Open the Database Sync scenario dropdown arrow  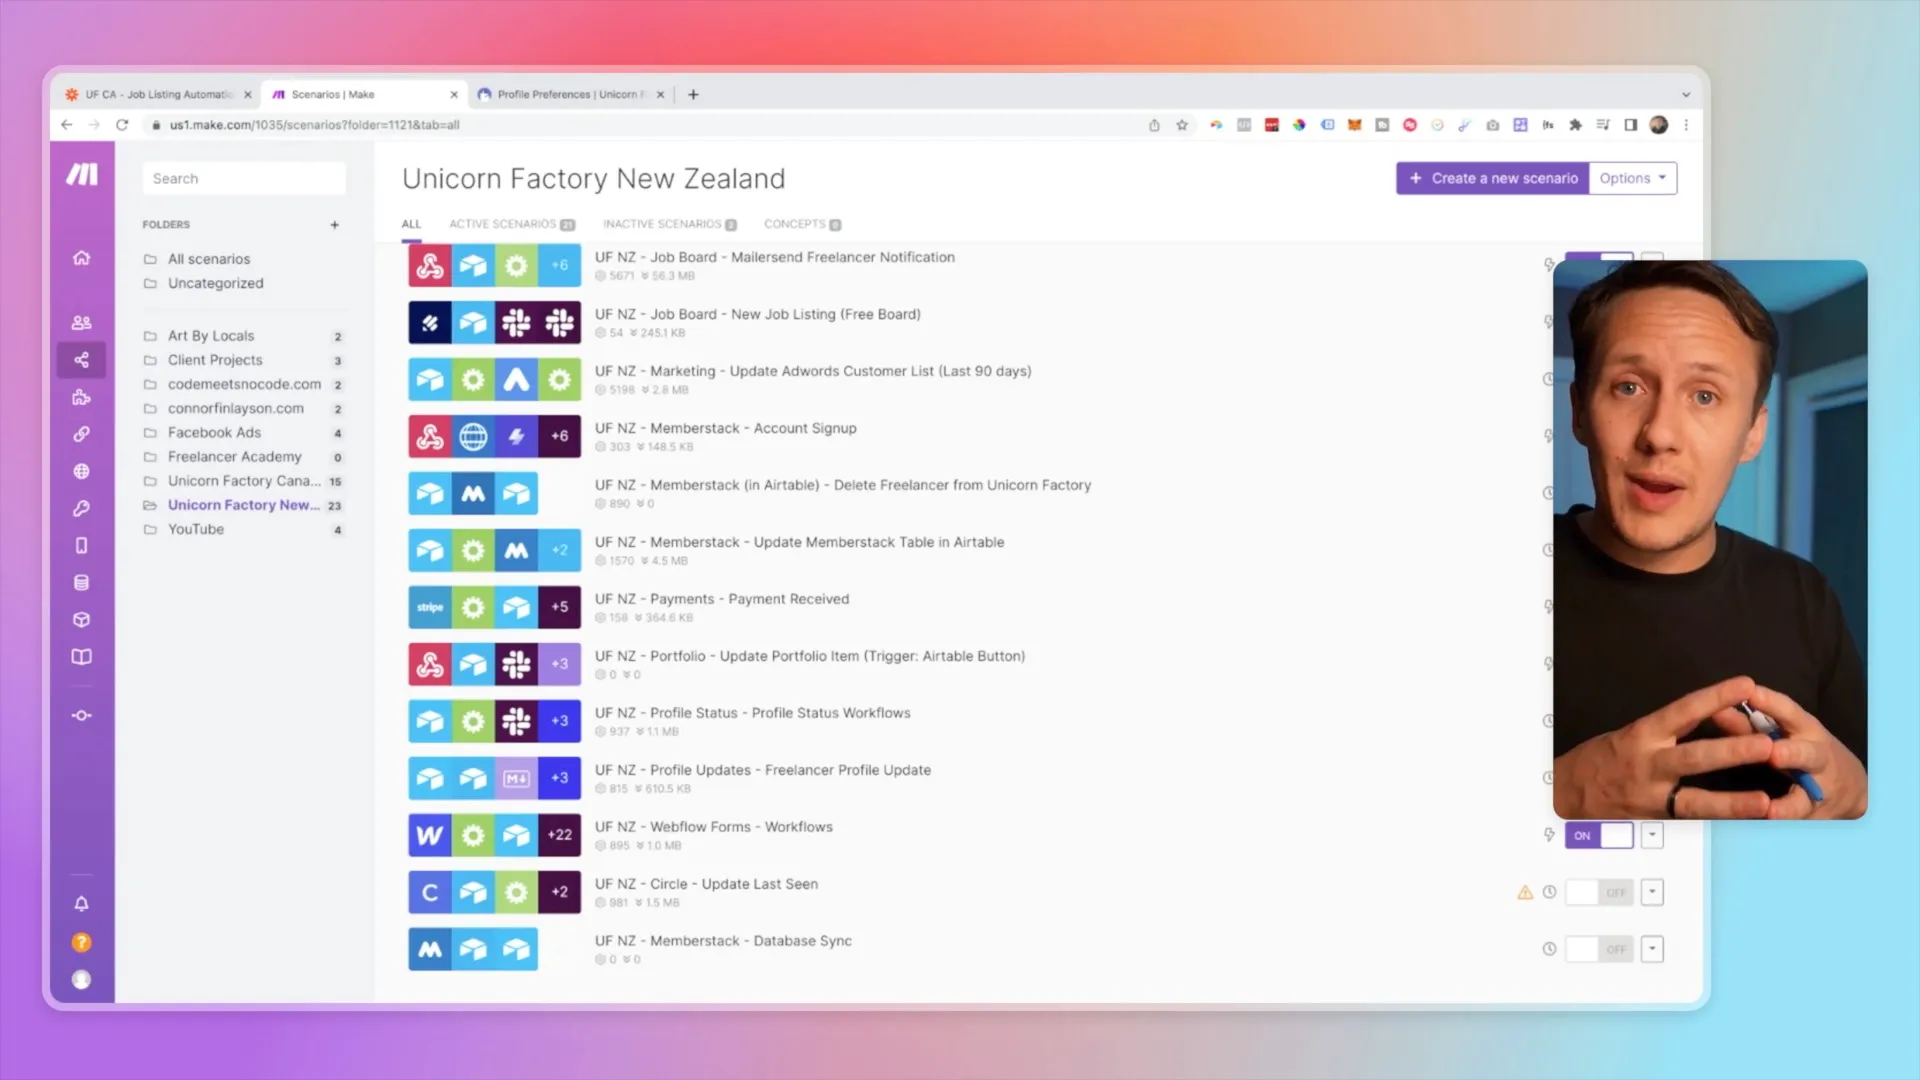coord(1652,948)
